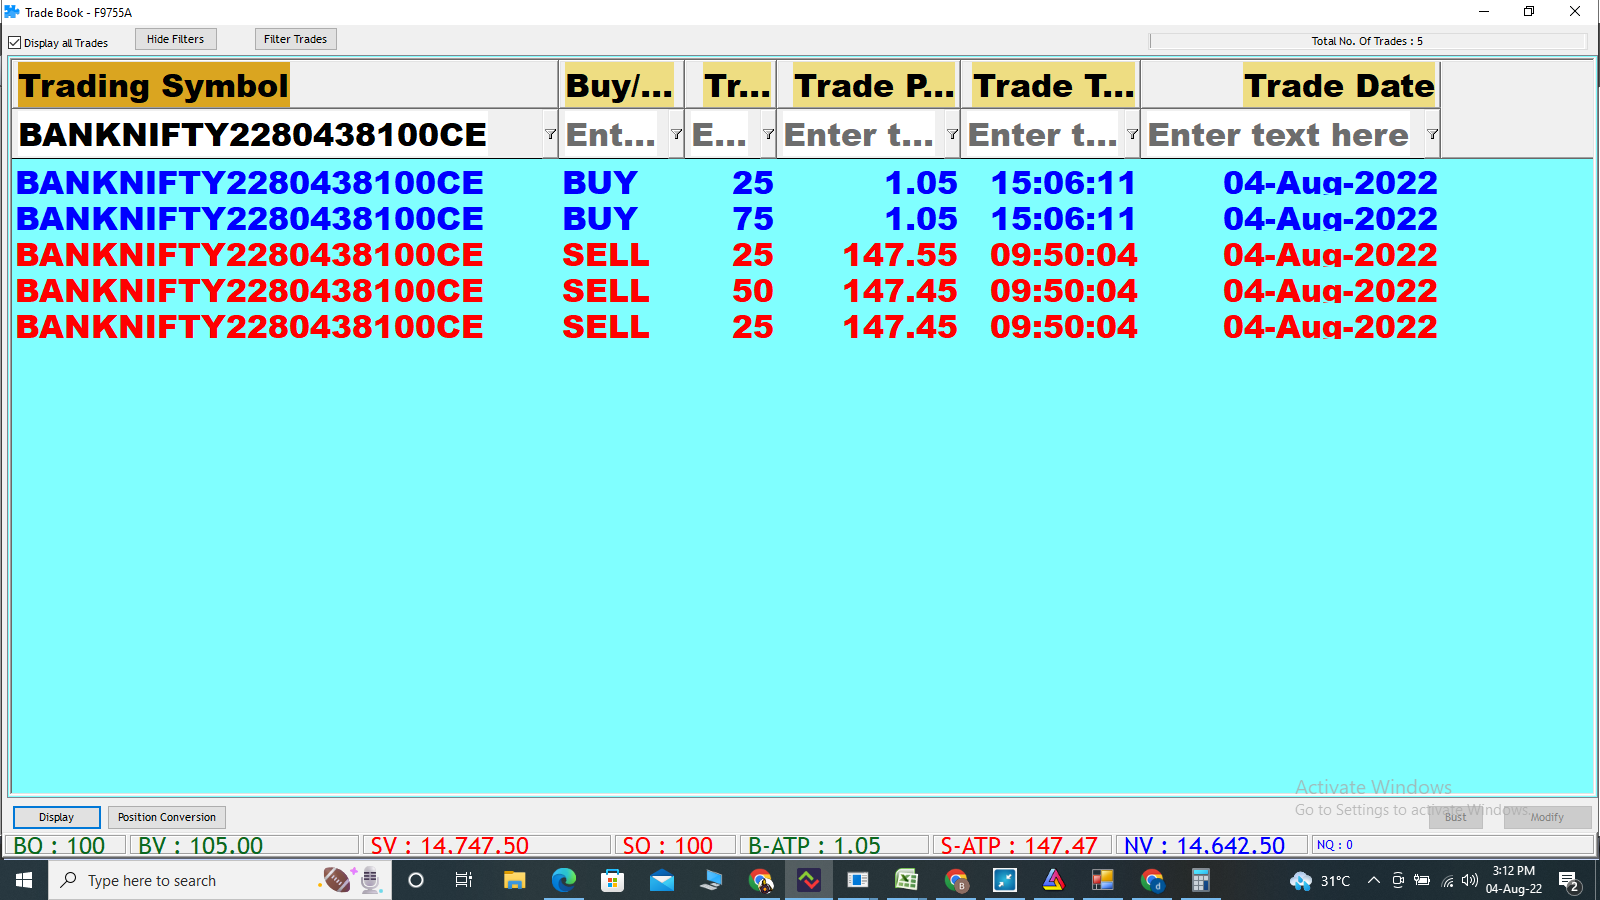
Task: Click the taskbar clock showing 3:12 PM
Action: pos(1514,880)
